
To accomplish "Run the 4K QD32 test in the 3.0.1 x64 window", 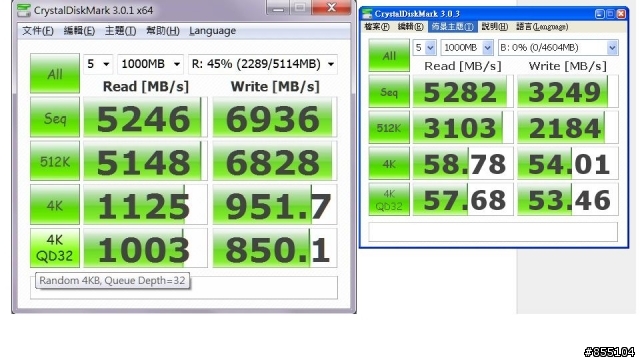I will pos(55,248).
